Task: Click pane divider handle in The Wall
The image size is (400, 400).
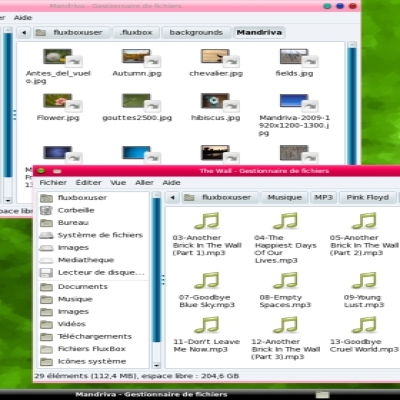Action: click(163, 279)
